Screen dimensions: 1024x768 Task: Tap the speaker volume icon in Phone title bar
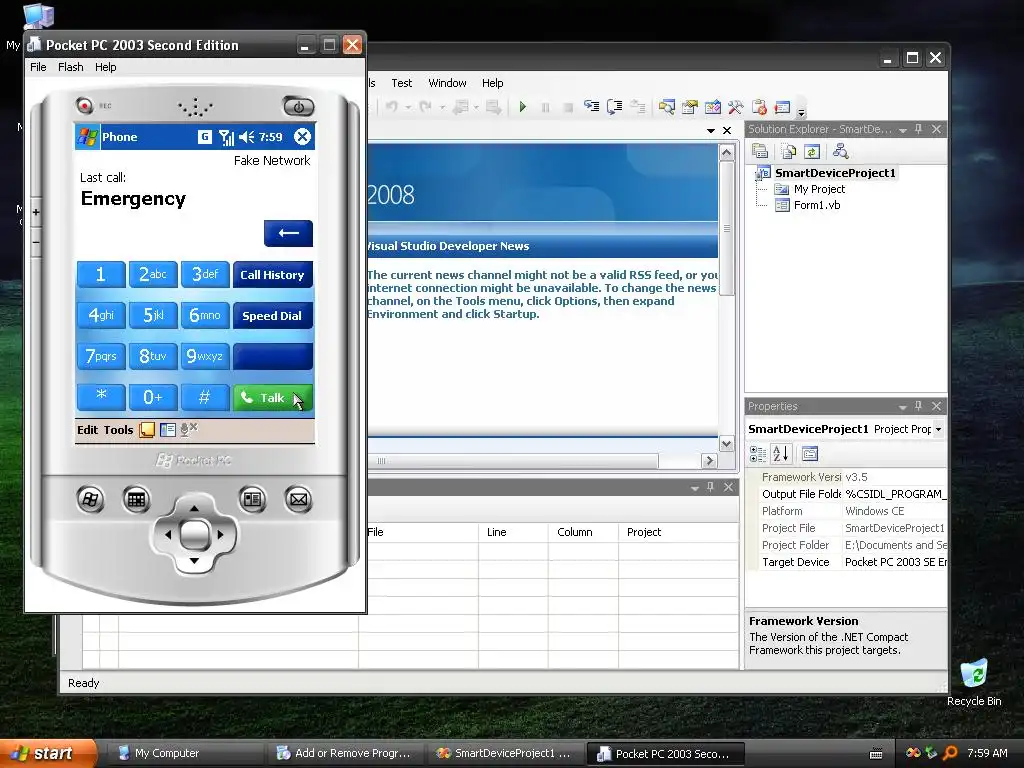[x=246, y=137]
